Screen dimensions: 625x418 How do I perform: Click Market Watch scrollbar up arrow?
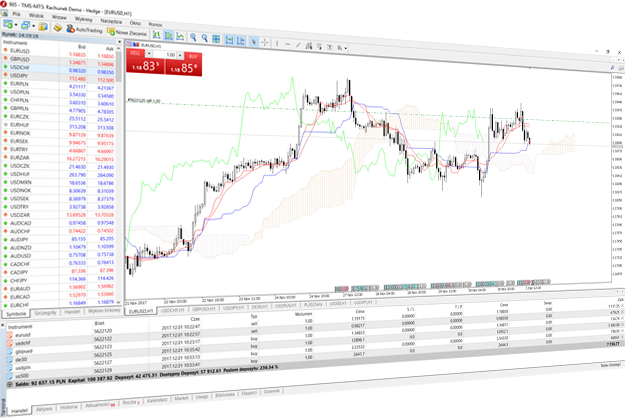coord(119,48)
